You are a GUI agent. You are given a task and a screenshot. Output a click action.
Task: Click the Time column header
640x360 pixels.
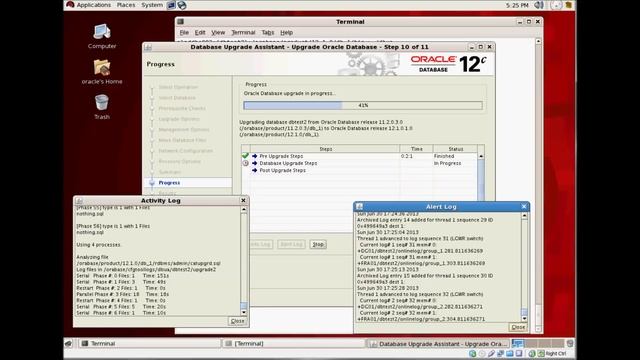tap(416, 149)
